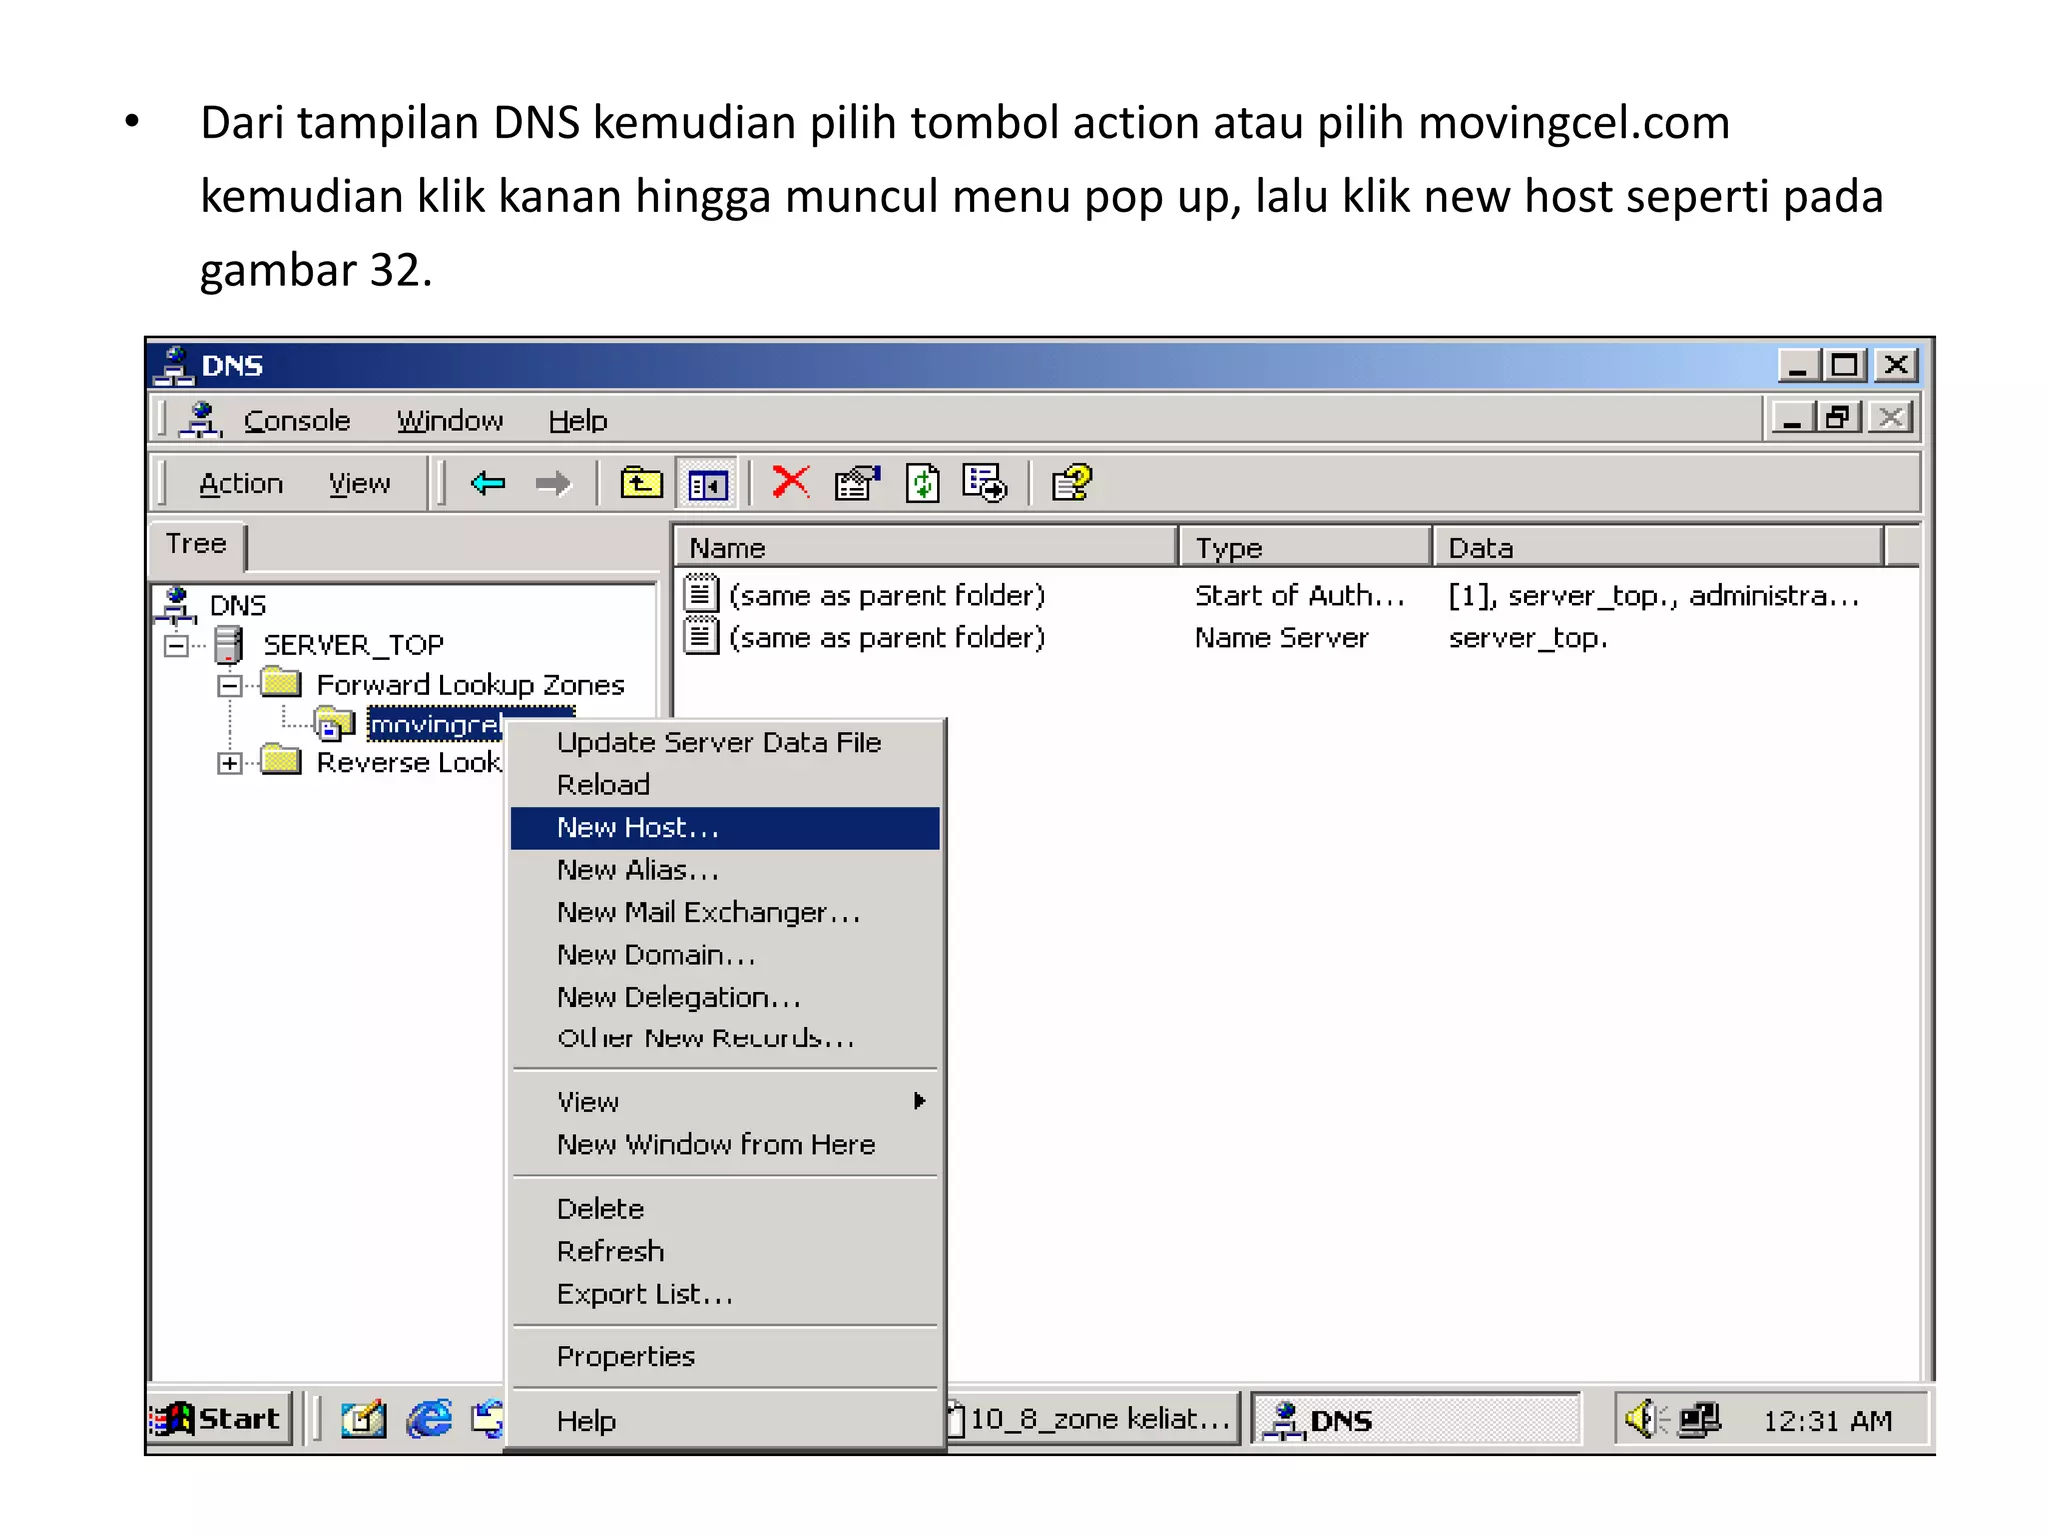Screen dimensions: 2048x1536
Task: Choose Export List... in context menu
Action: click(725, 1294)
